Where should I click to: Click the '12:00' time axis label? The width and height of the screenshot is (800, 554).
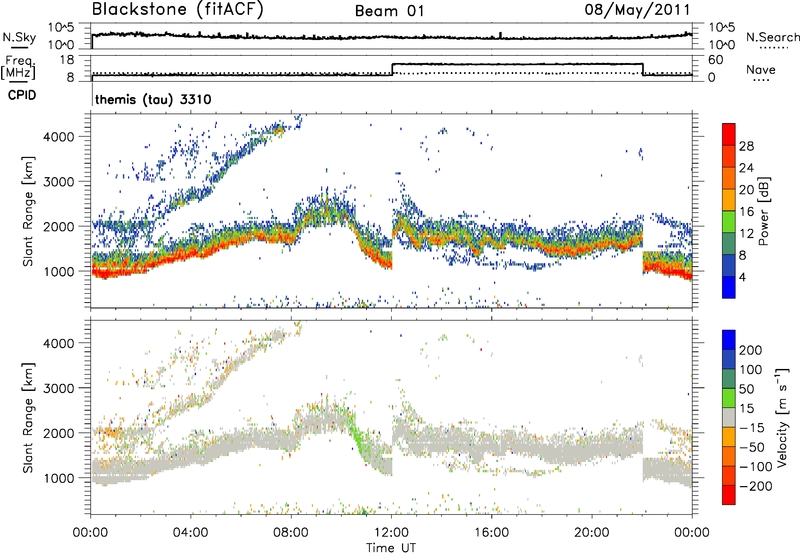point(391,533)
